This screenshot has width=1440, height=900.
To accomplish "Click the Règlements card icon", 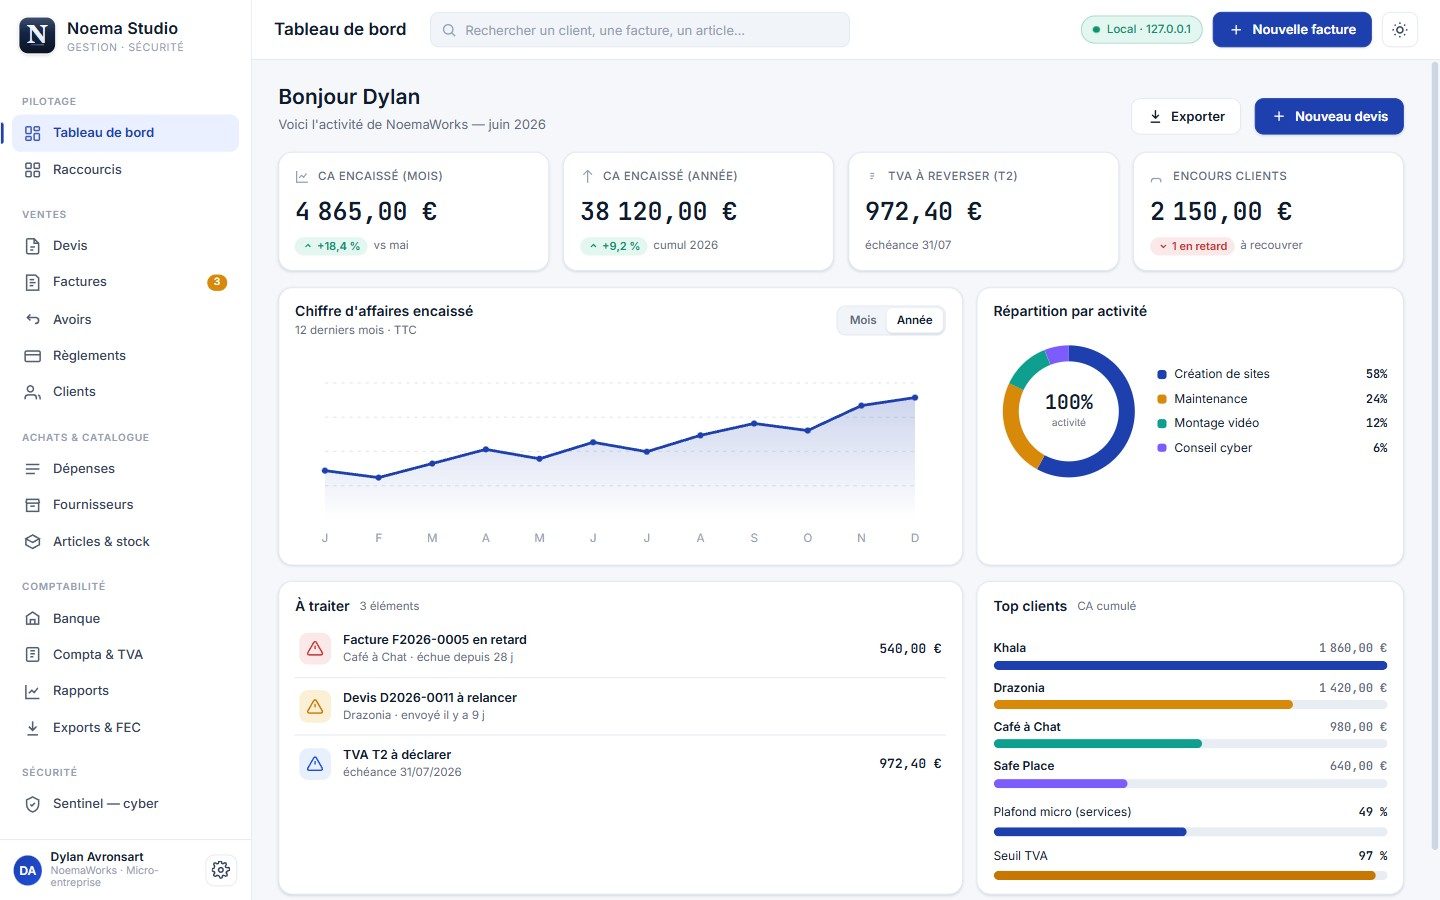I will (x=33, y=356).
